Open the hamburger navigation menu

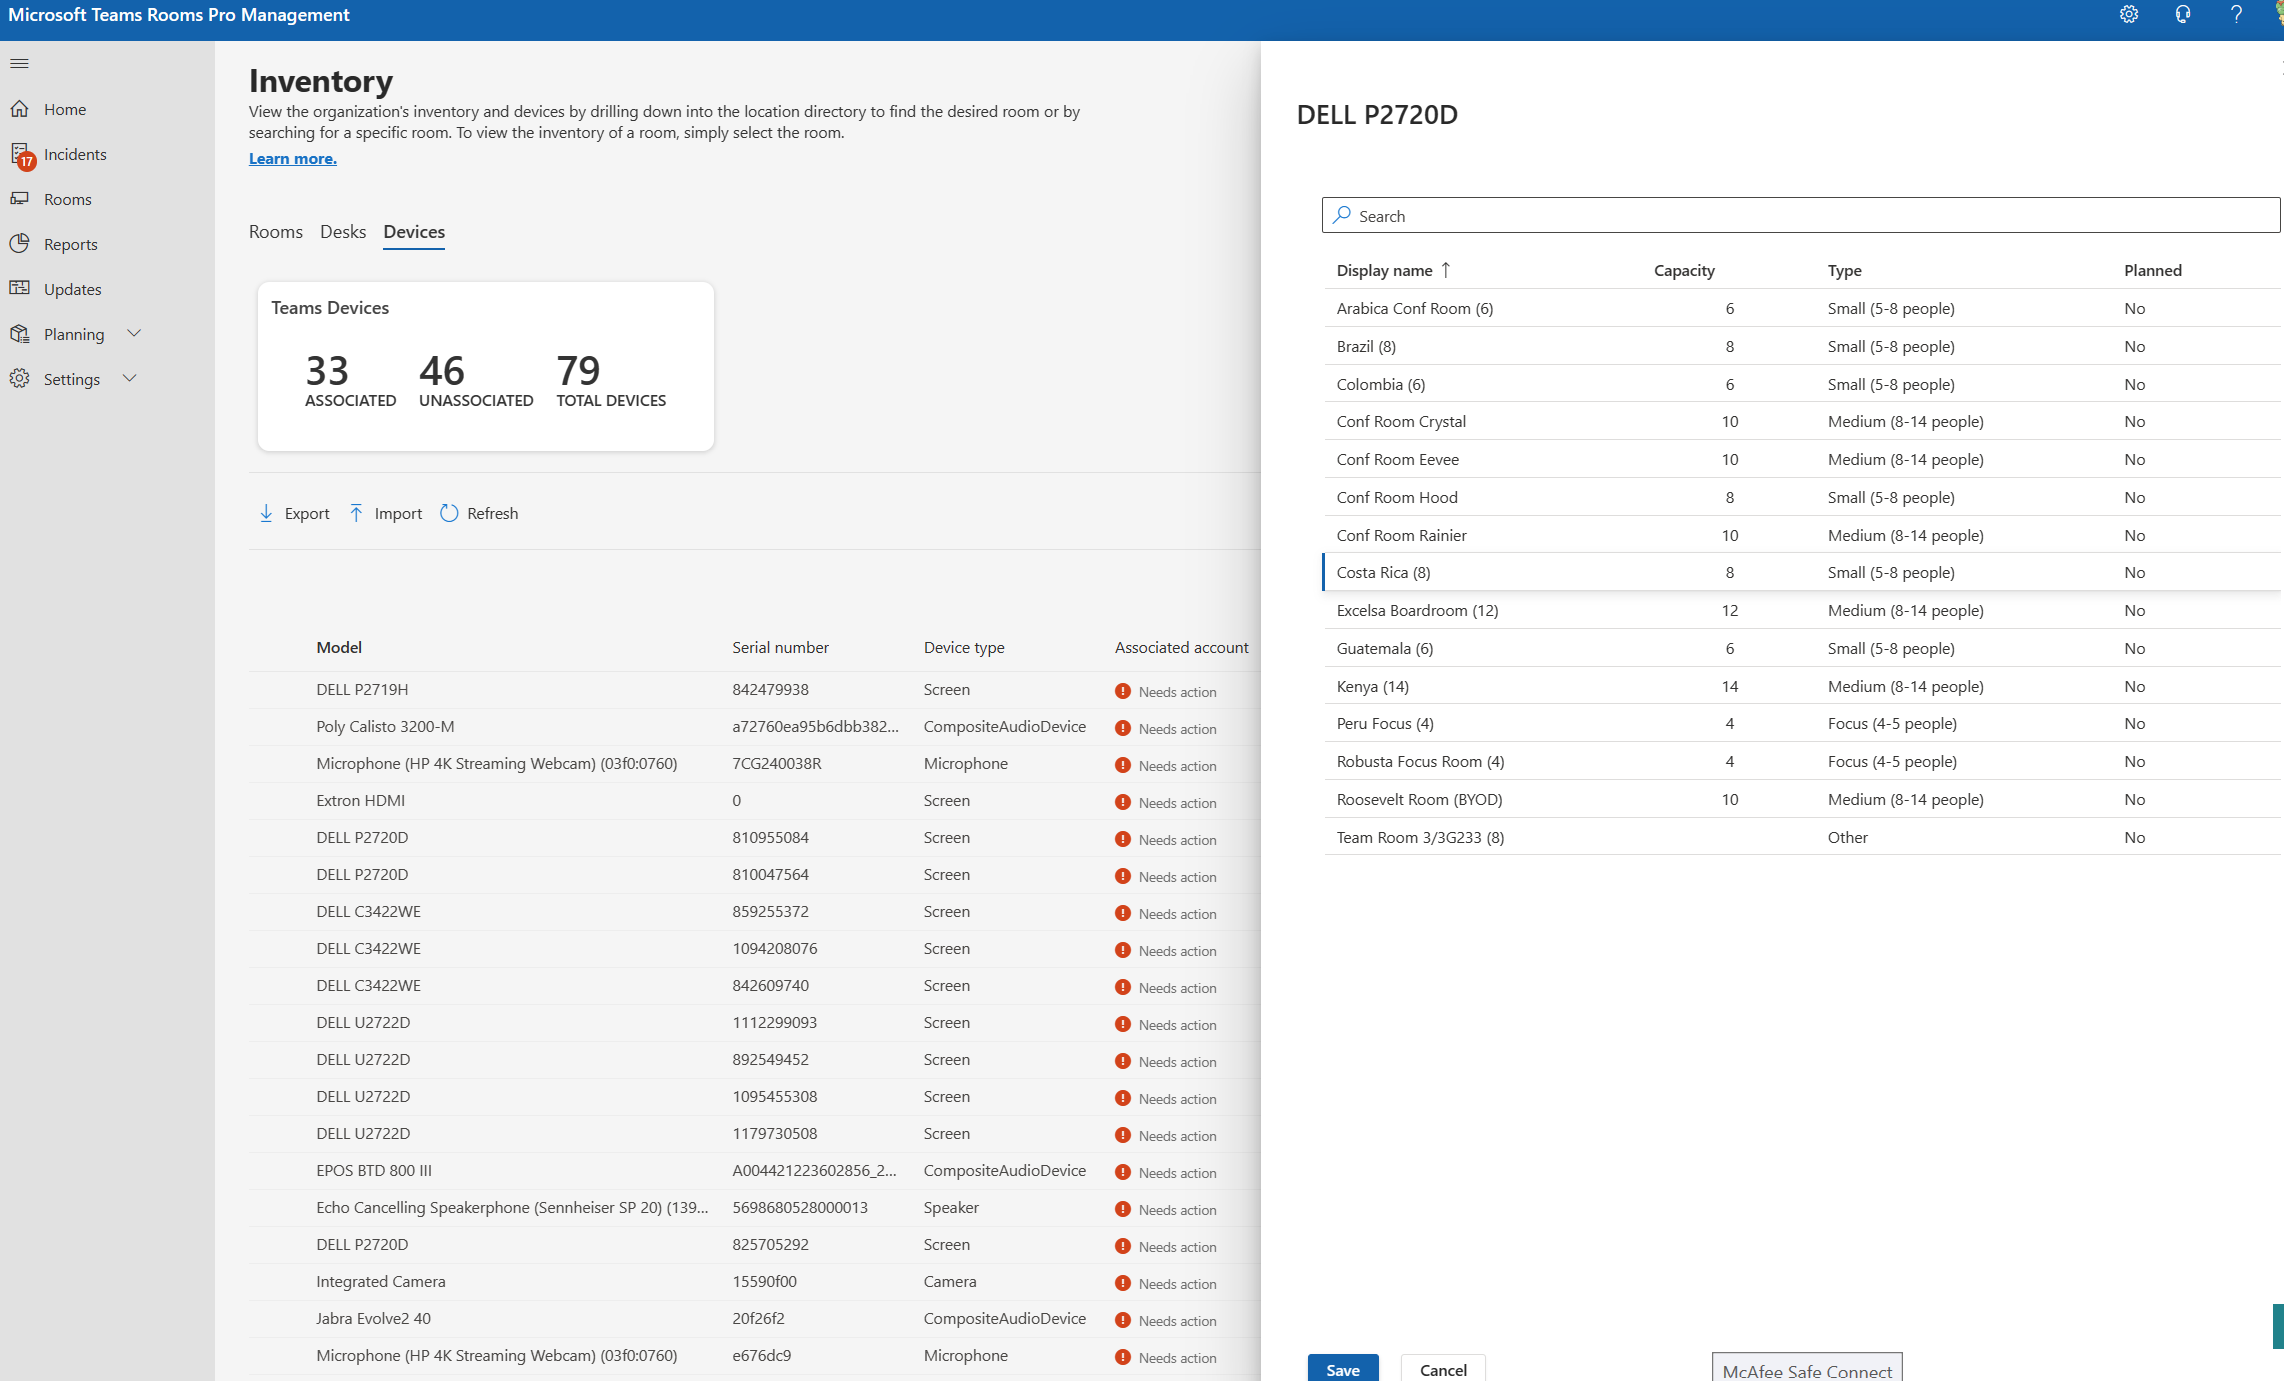pyautogui.click(x=19, y=64)
